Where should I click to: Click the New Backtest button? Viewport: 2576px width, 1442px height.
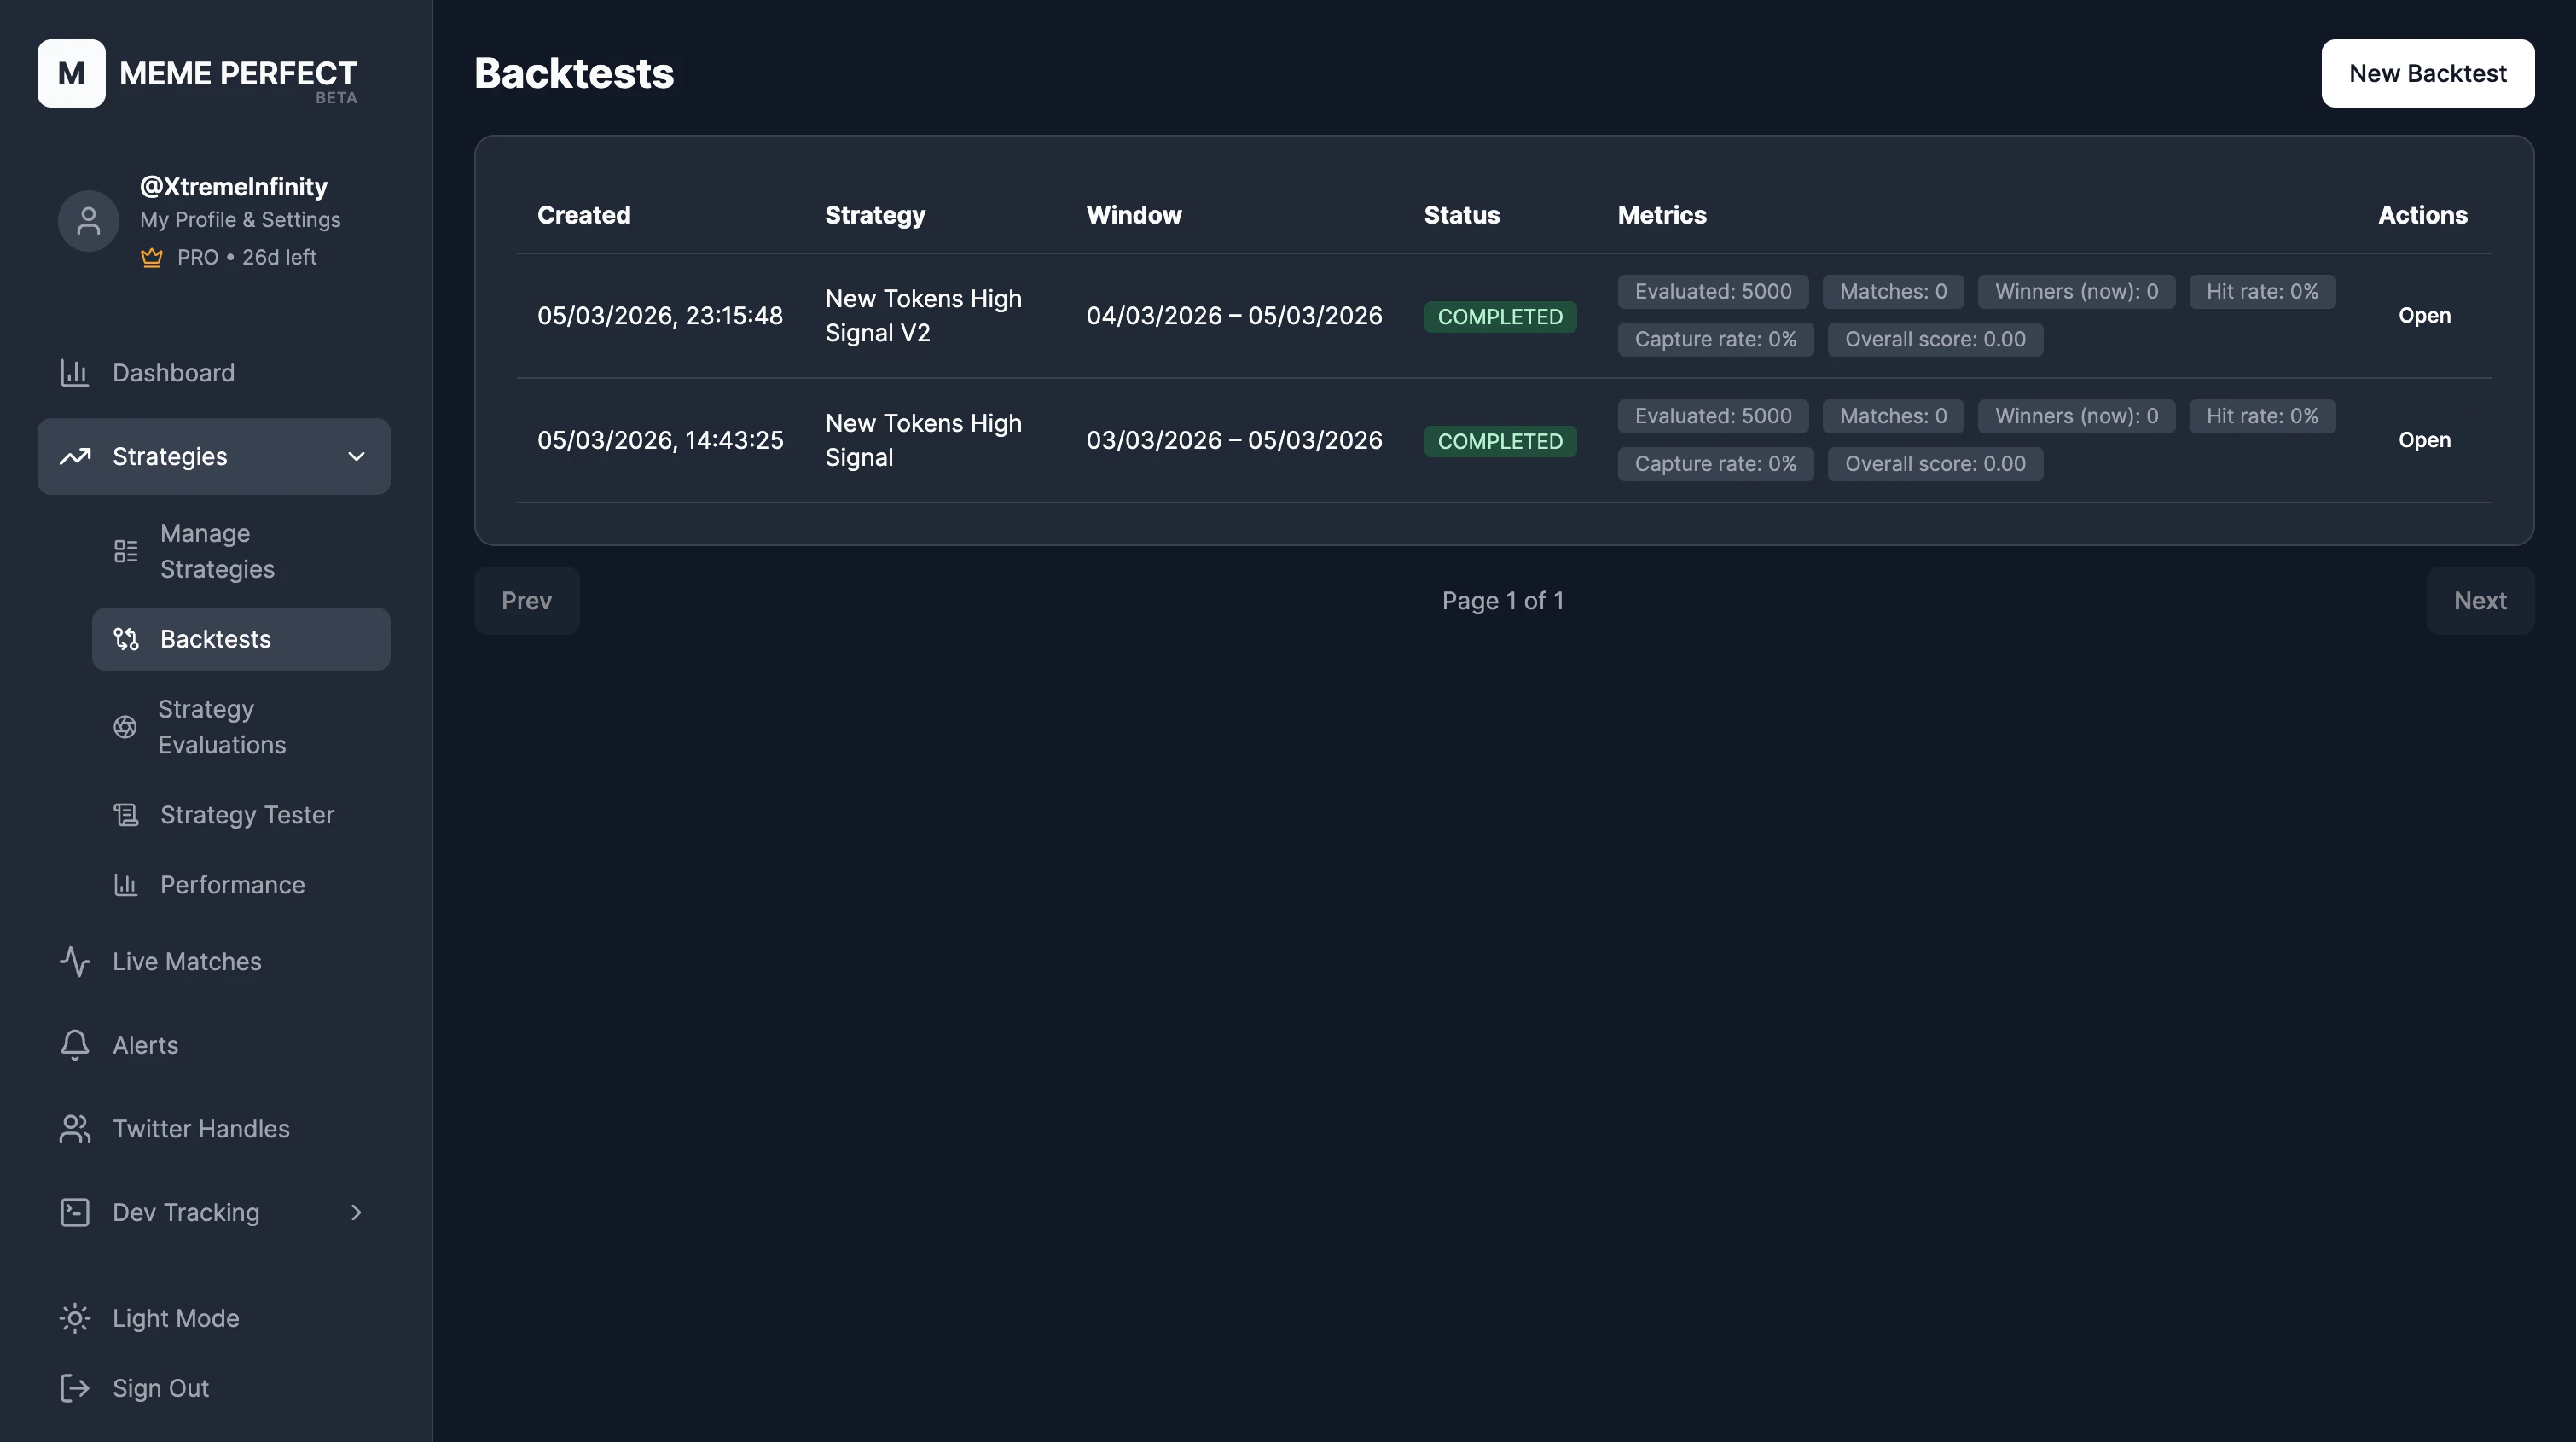click(2427, 73)
